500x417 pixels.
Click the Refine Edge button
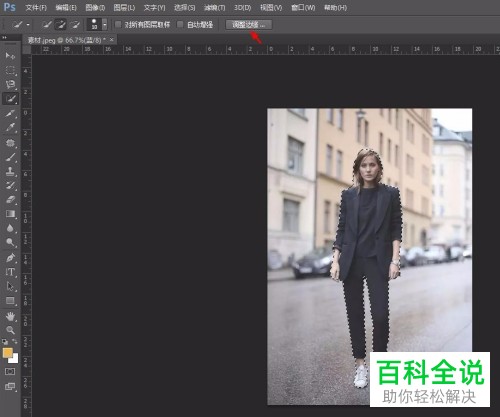[x=249, y=25]
